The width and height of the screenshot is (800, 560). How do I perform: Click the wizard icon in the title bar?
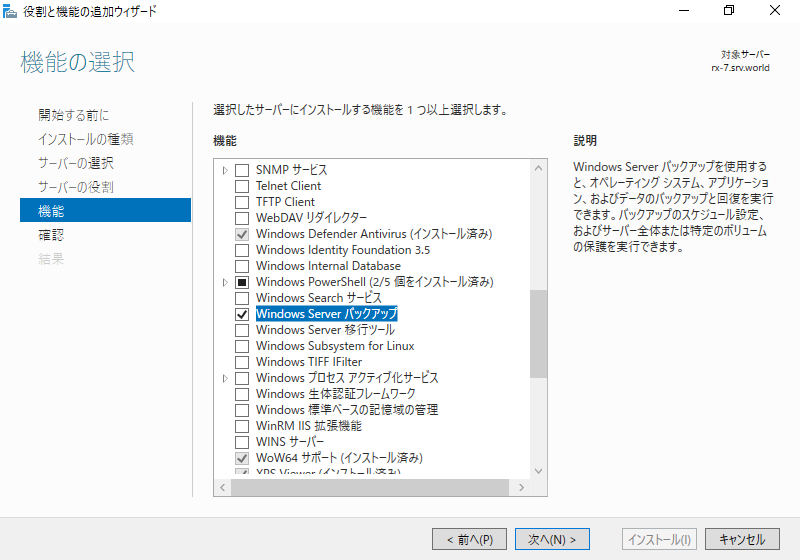(10, 11)
